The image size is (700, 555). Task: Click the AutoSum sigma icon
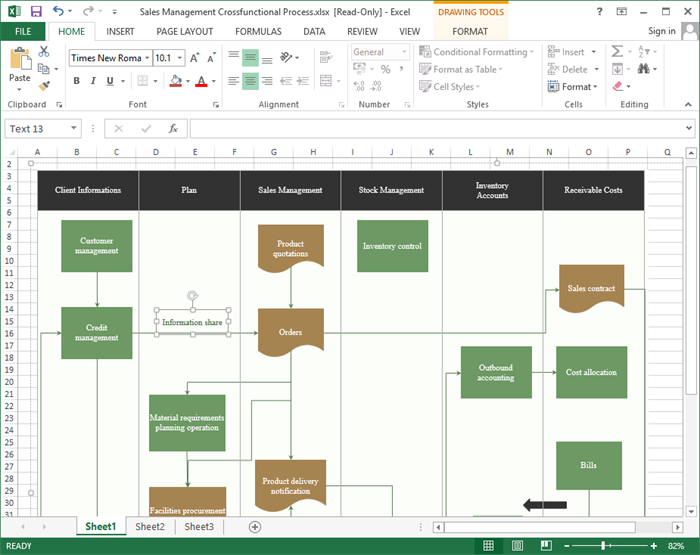pos(617,52)
